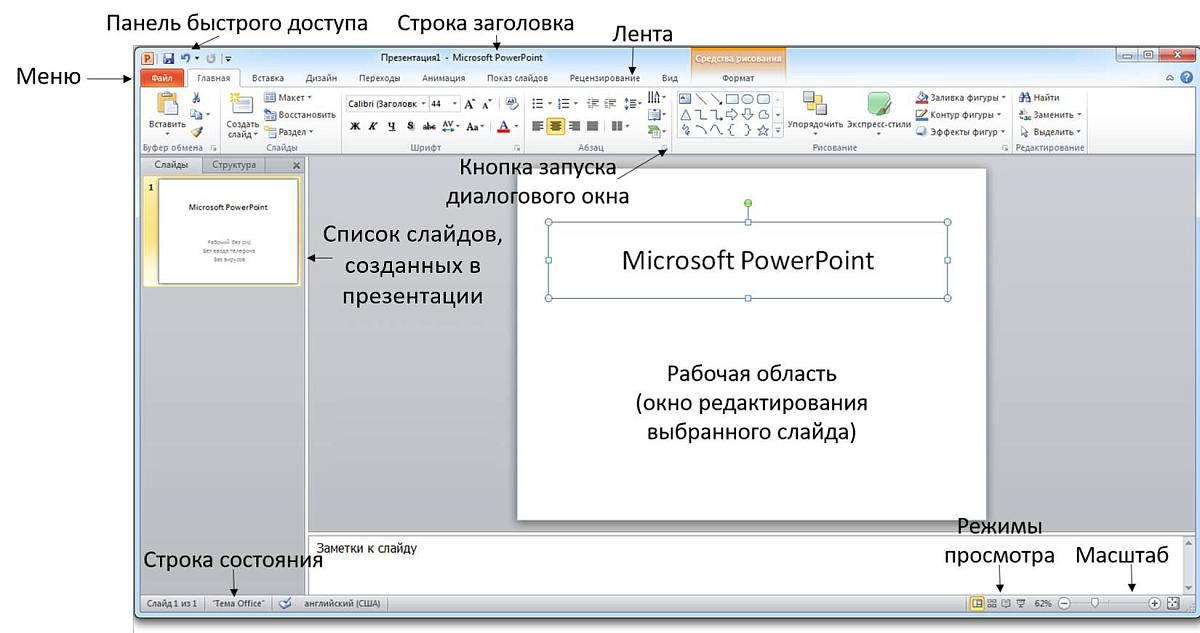Open Раздел section dropdown

[x=288, y=131]
